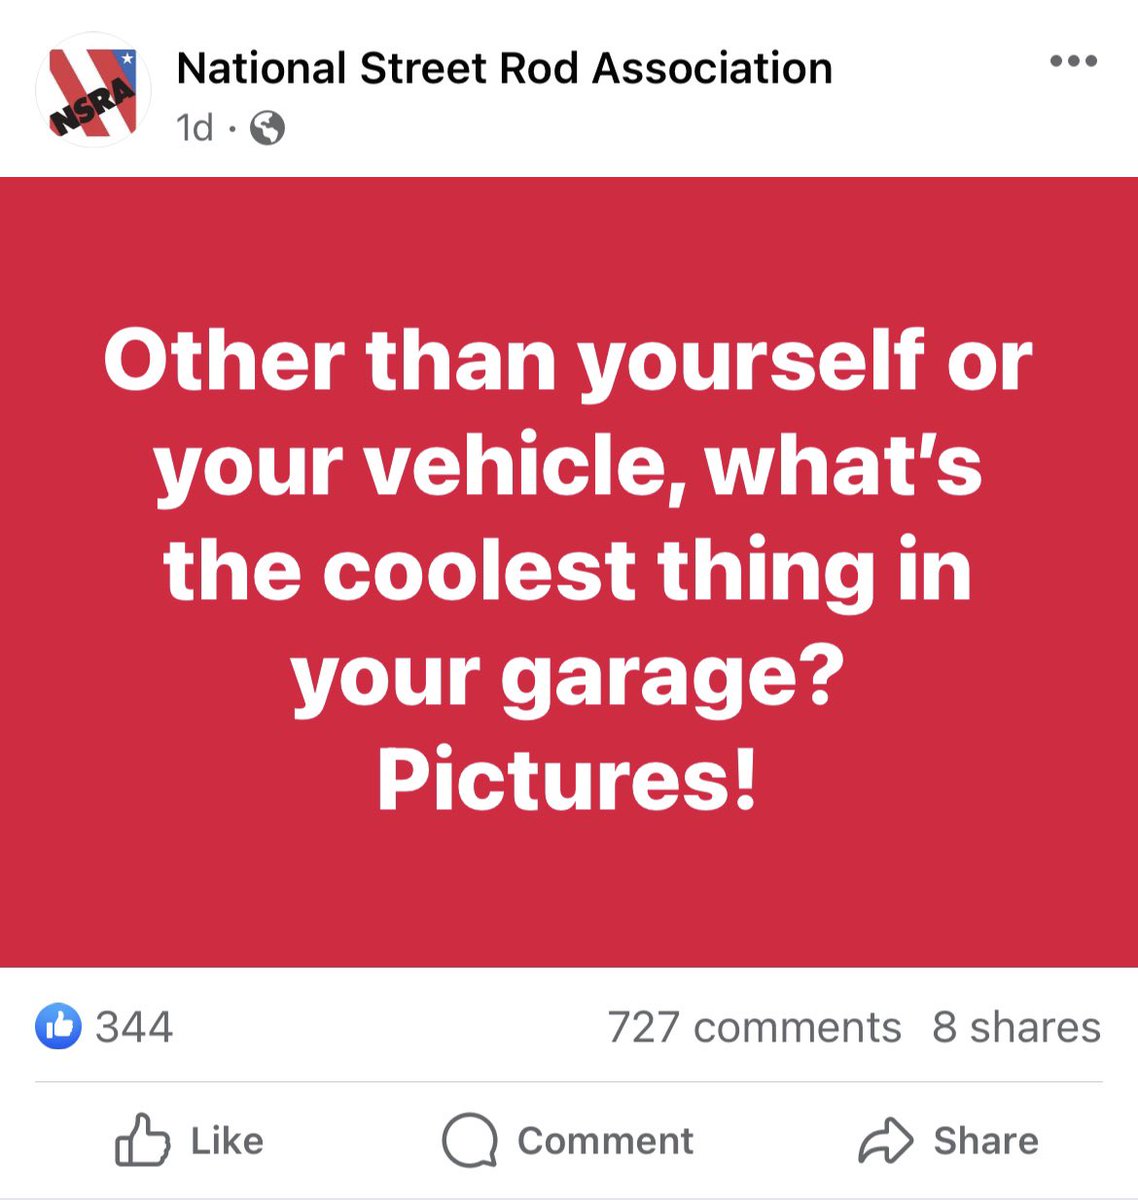Click the Comment speech bubble icon
The height and width of the screenshot is (1200, 1138).
click(470, 1141)
